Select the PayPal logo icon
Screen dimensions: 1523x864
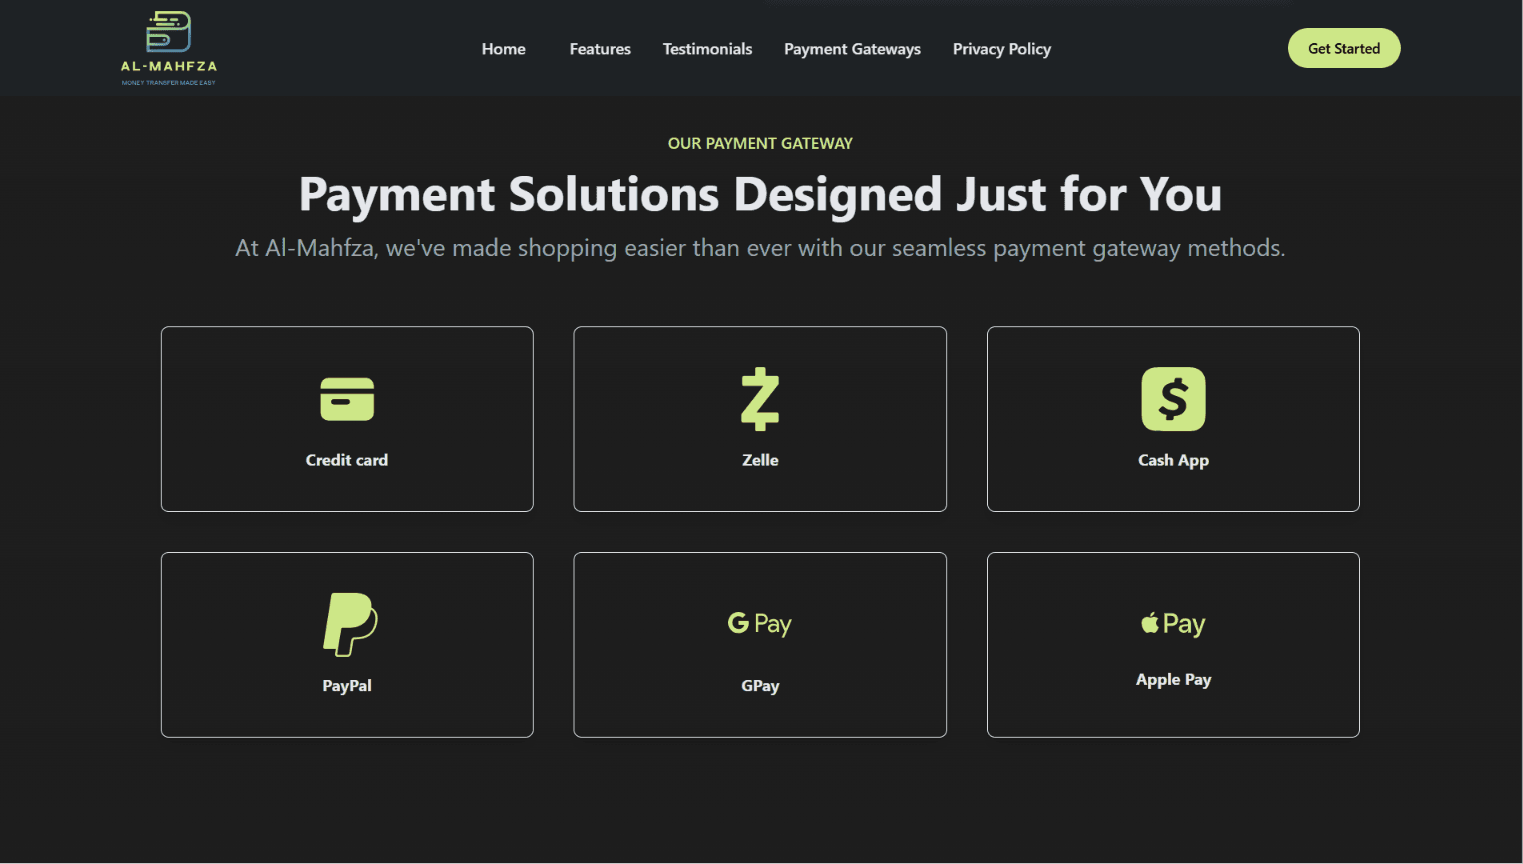pyautogui.click(x=350, y=625)
